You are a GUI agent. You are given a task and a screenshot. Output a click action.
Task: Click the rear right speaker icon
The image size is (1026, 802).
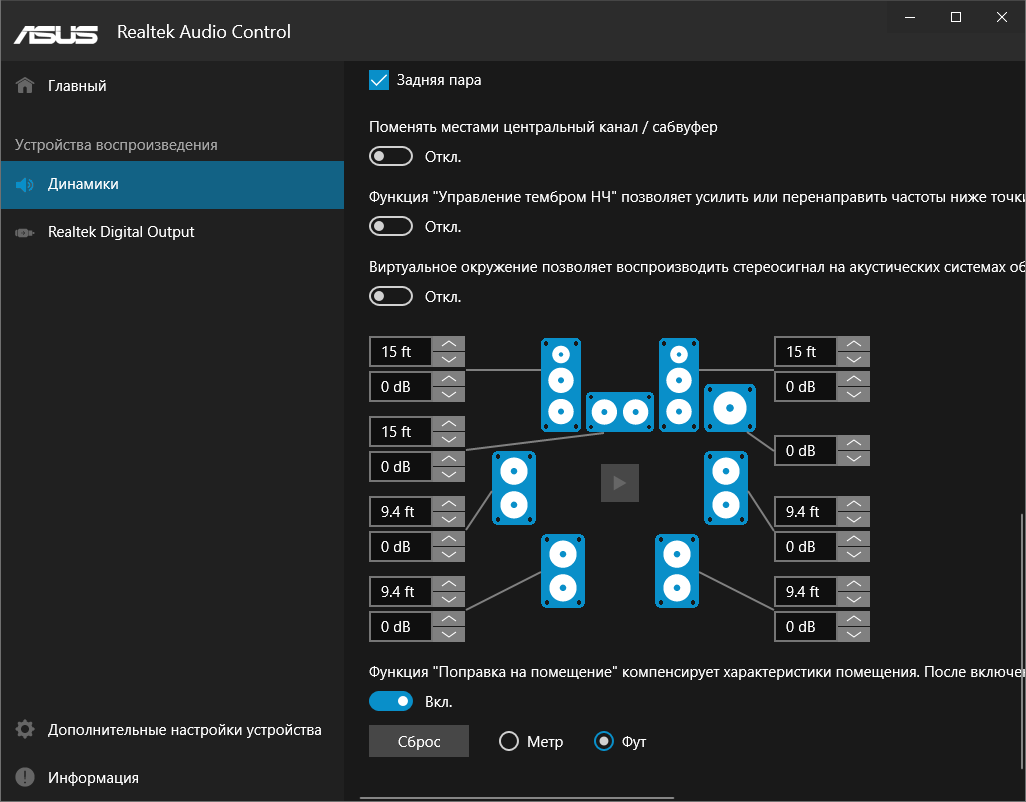[677, 570]
